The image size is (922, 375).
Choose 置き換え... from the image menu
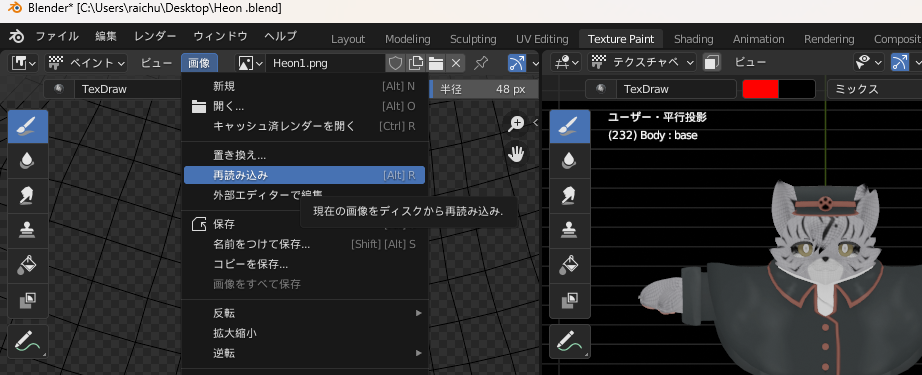[304, 156]
